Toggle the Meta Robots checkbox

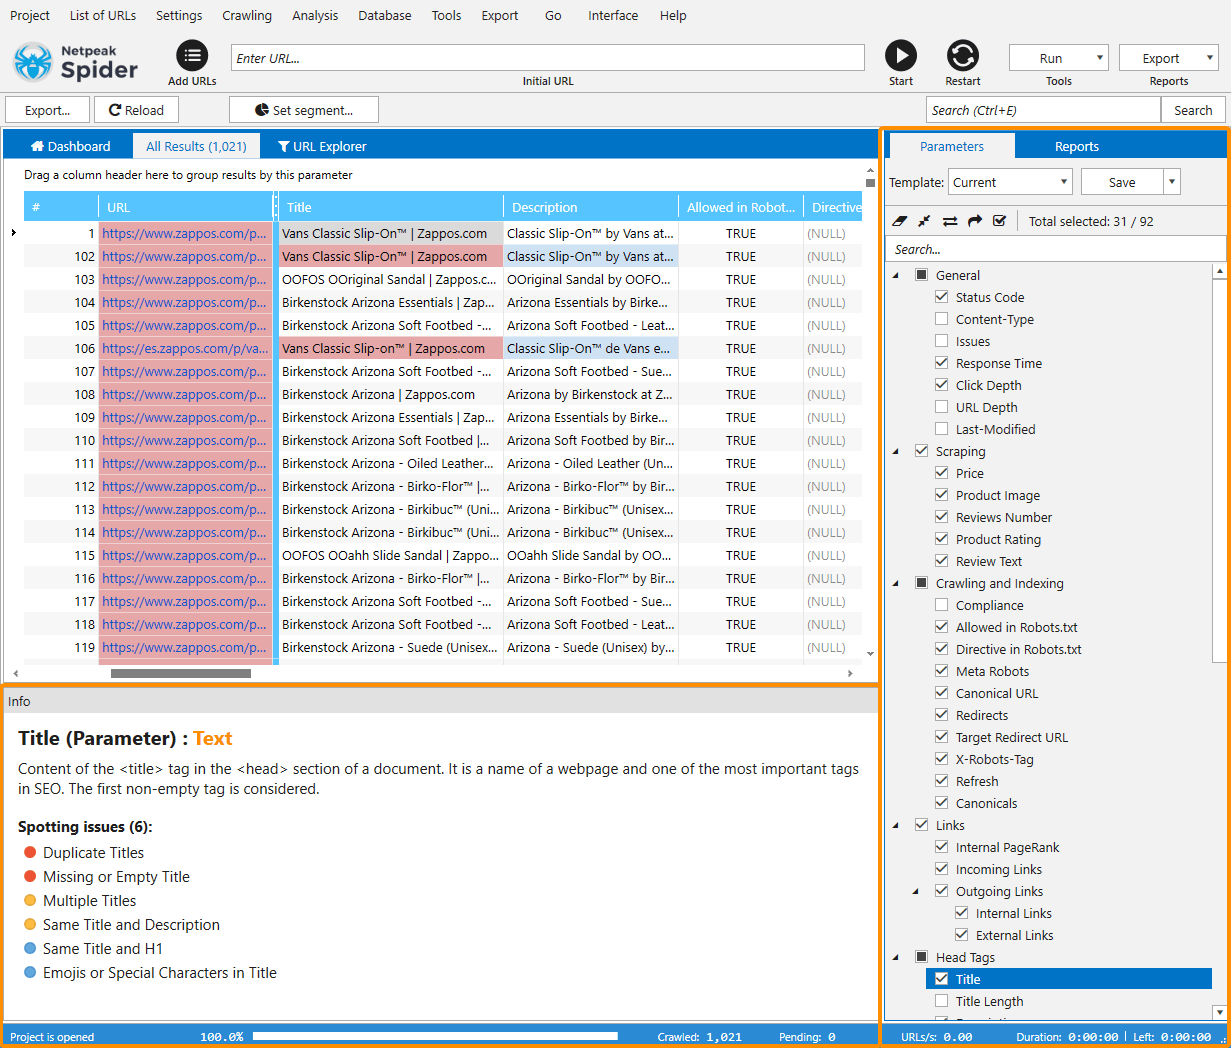click(941, 671)
